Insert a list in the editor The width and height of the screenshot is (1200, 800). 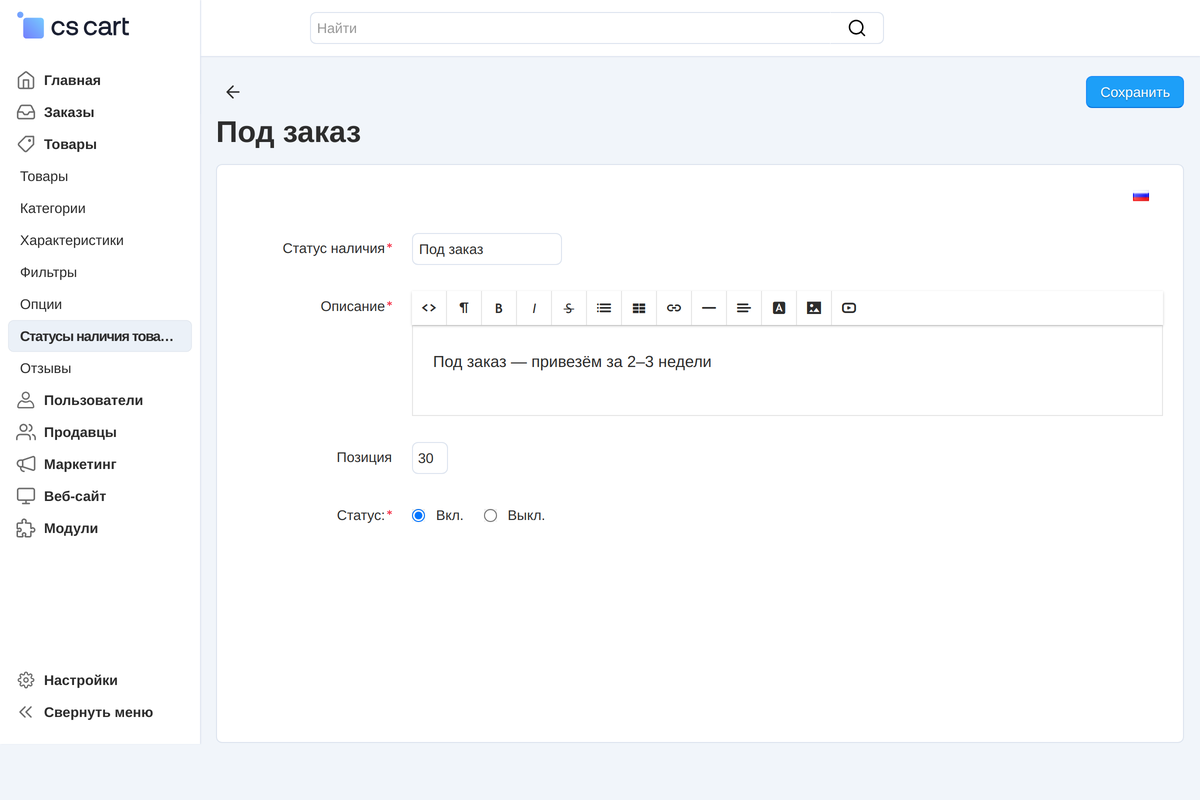[x=604, y=308]
